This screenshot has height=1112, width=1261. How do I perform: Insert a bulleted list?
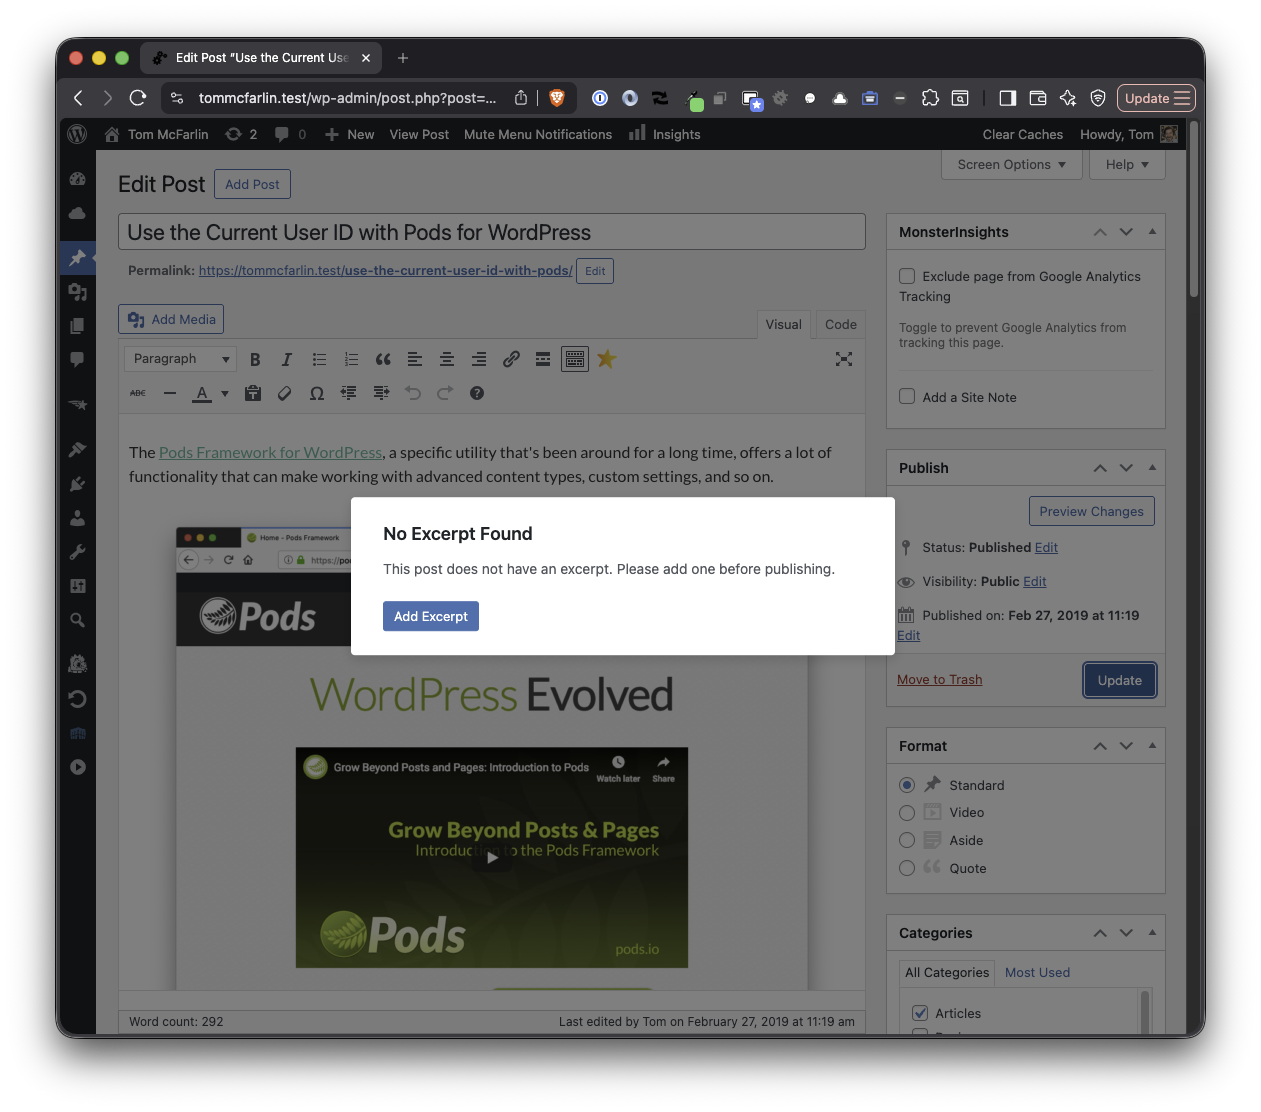319,359
